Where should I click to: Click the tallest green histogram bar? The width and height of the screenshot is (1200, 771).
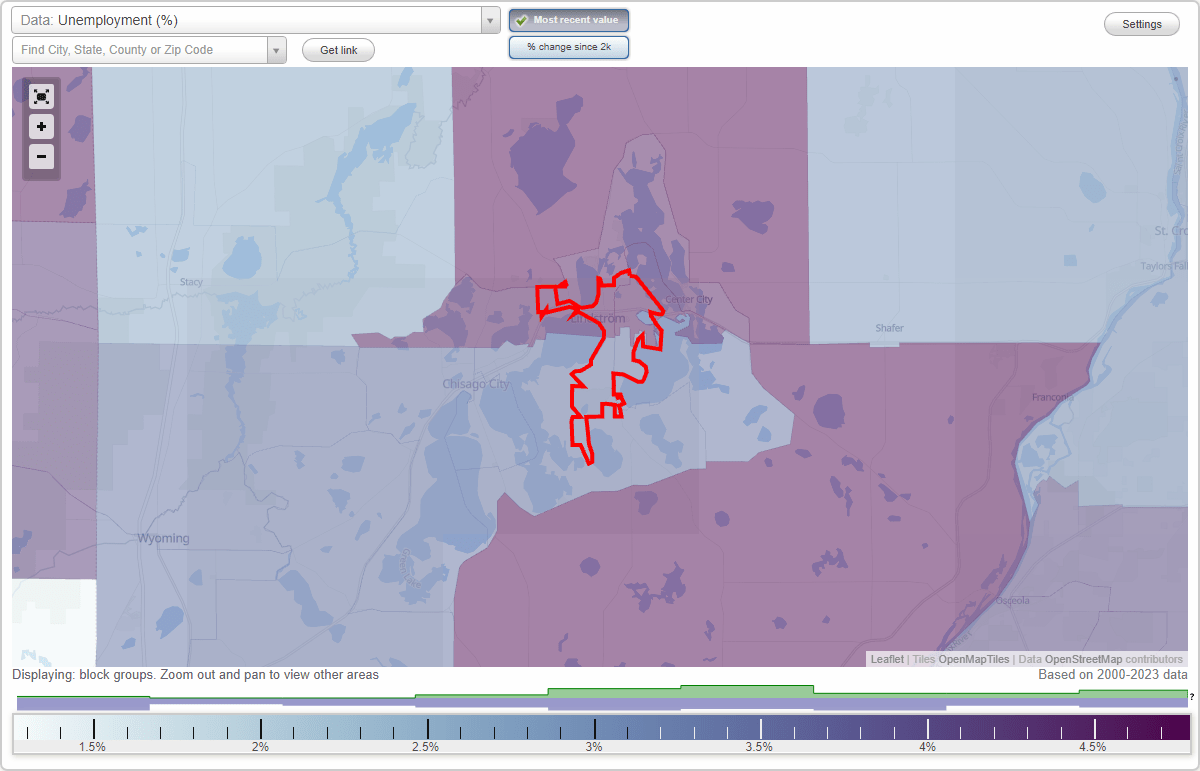click(747, 692)
